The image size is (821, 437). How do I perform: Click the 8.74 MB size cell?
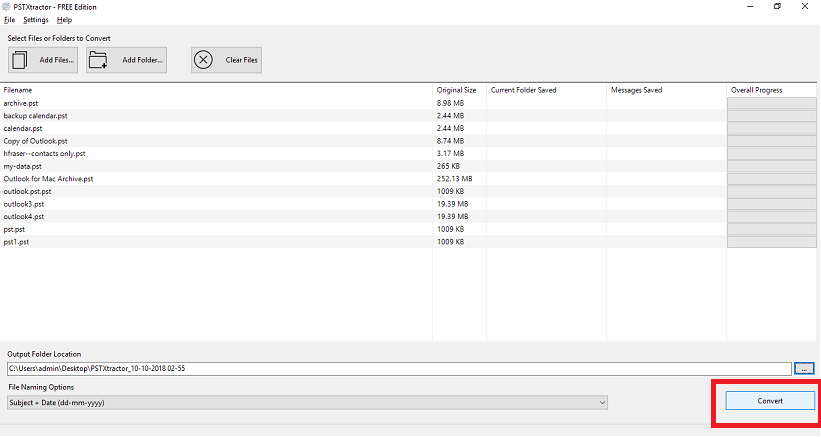[450, 141]
